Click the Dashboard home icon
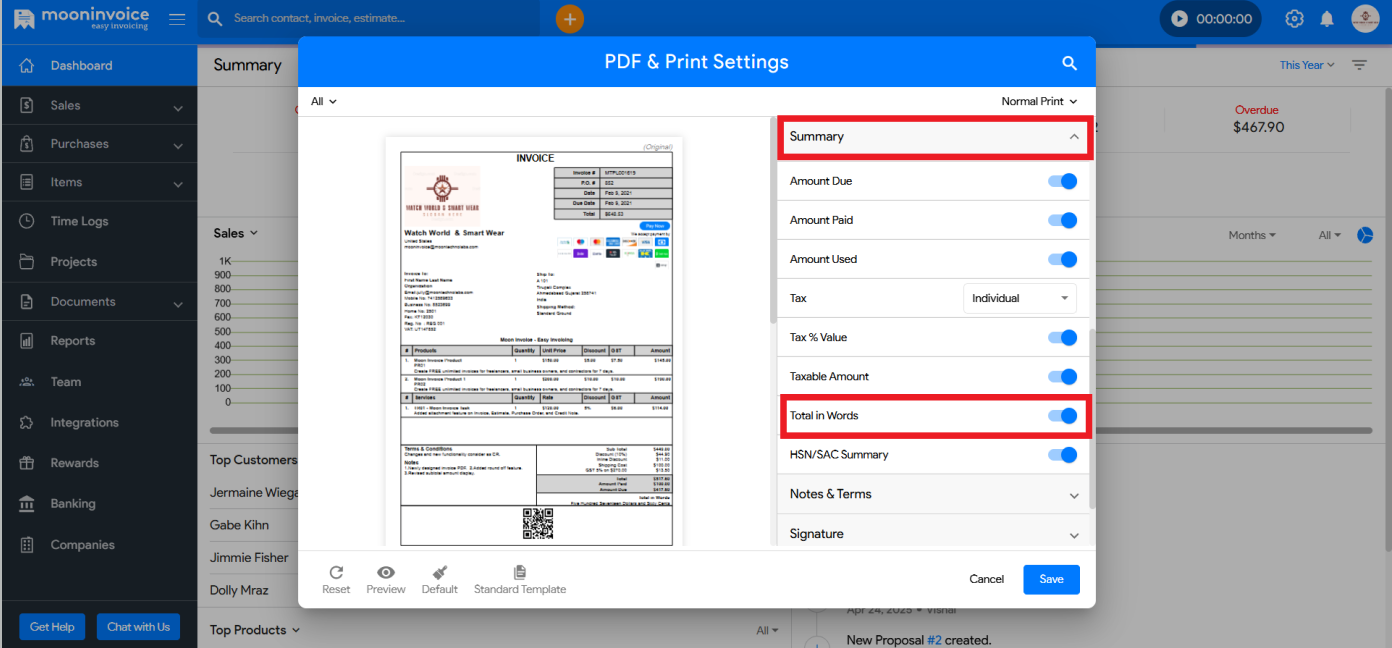The width and height of the screenshot is (1392, 648). click(x=27, y=65)
